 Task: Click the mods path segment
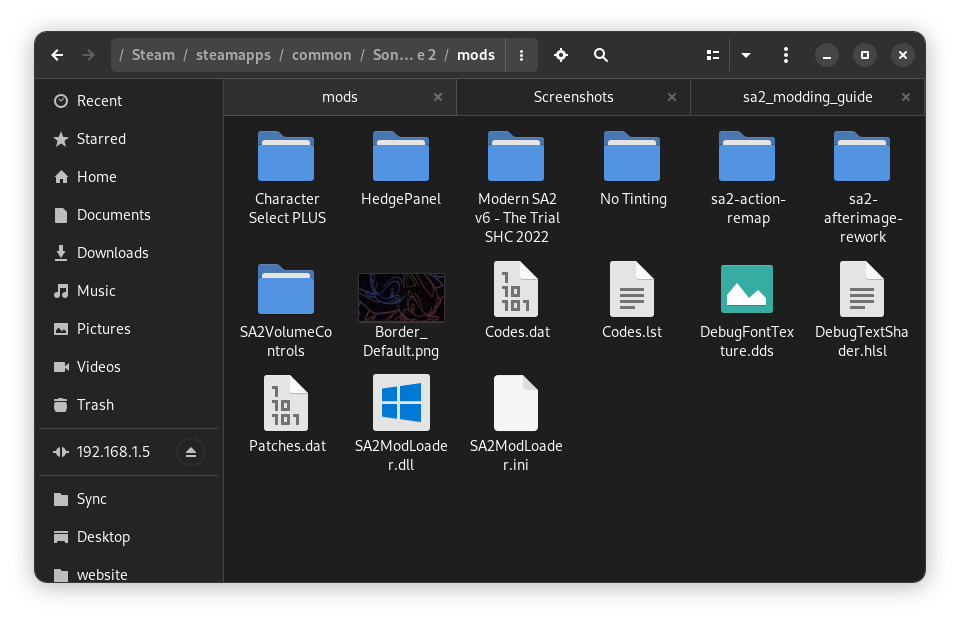(476, 55)
